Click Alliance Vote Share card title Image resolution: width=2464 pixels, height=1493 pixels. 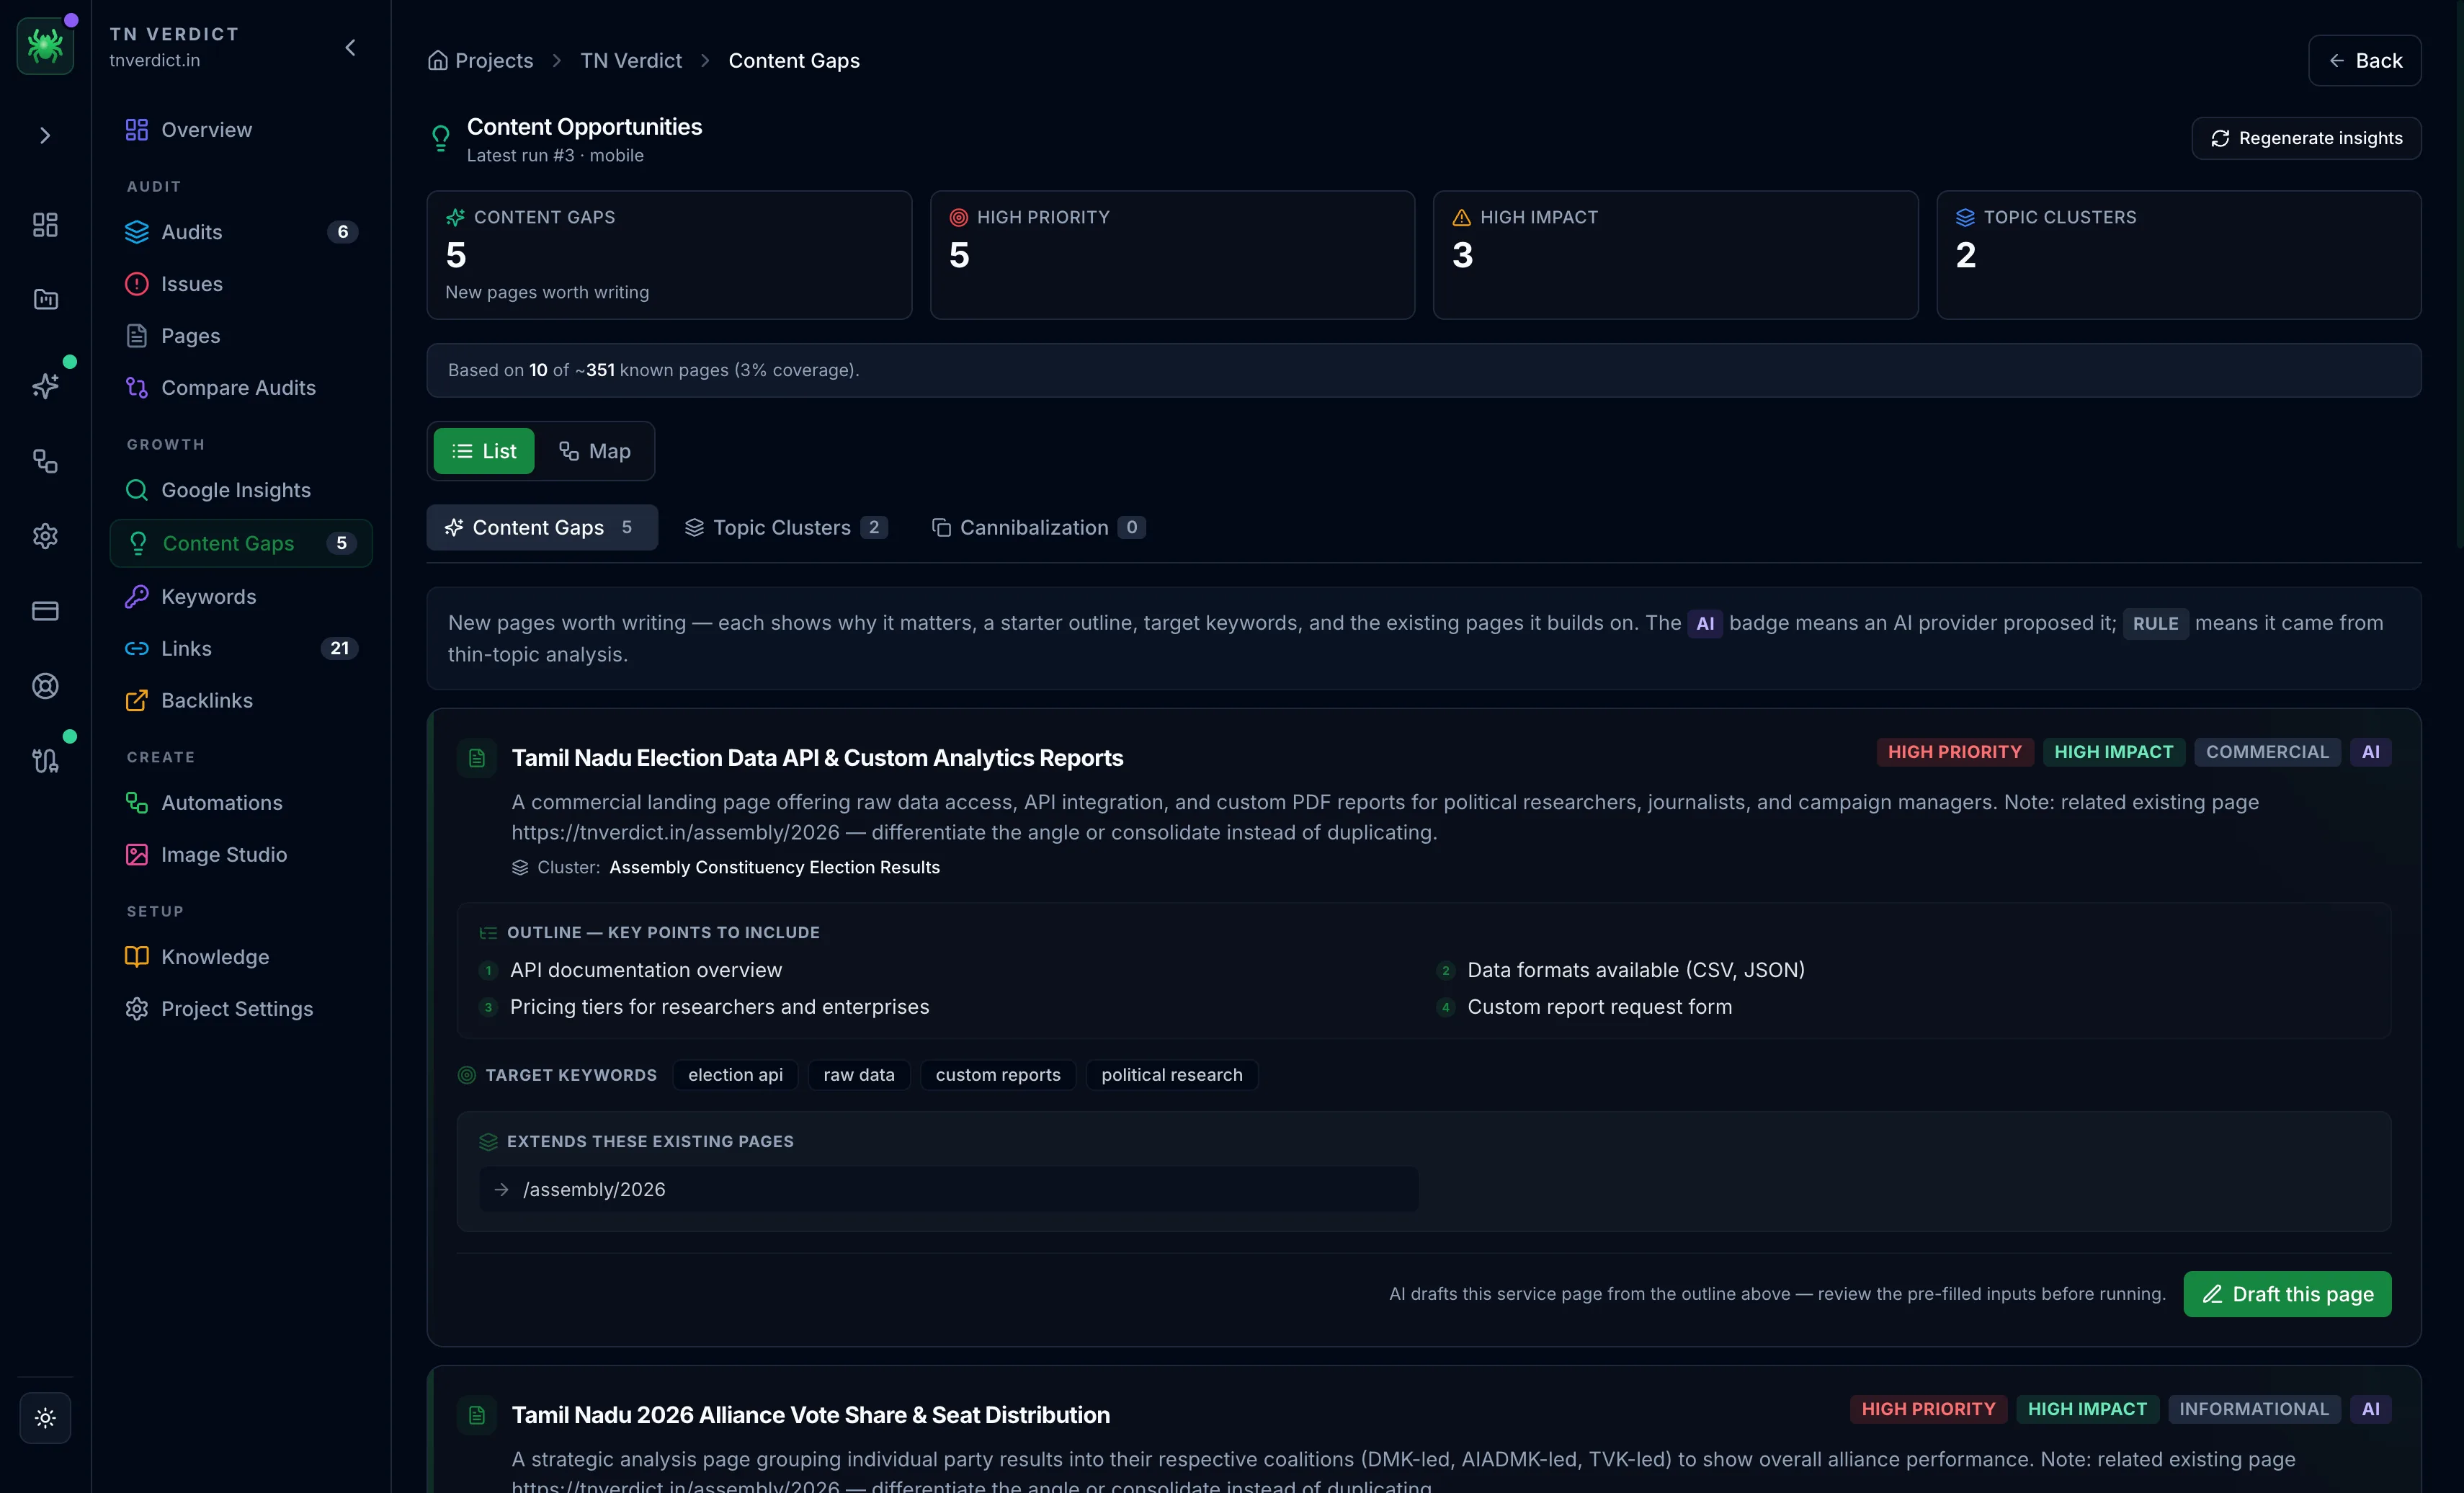[810, 1415]
